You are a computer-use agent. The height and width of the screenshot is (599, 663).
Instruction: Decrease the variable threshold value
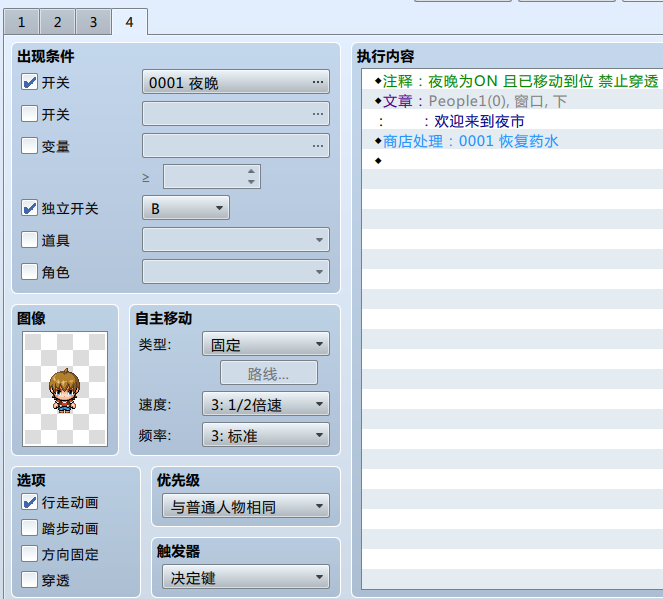pyautogui.click(x=251, y=182)
